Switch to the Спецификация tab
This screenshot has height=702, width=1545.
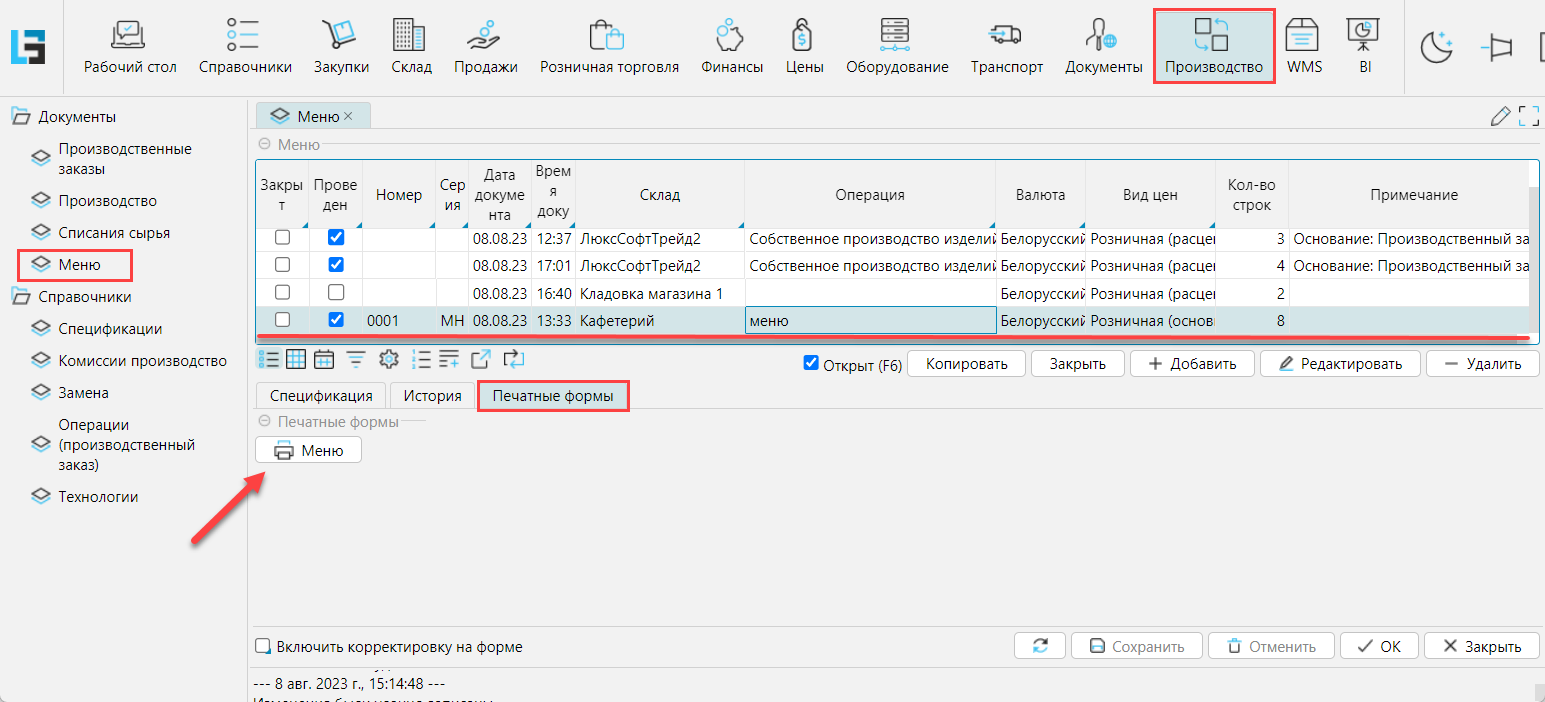pos(321,396)
